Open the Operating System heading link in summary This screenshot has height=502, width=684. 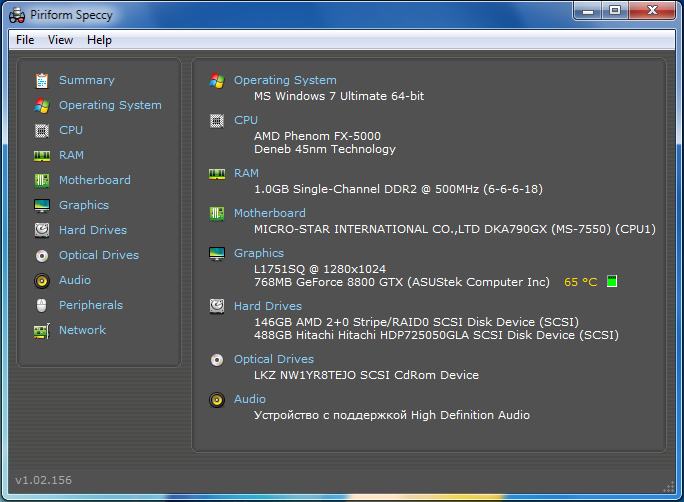click(x=285, y=80)
